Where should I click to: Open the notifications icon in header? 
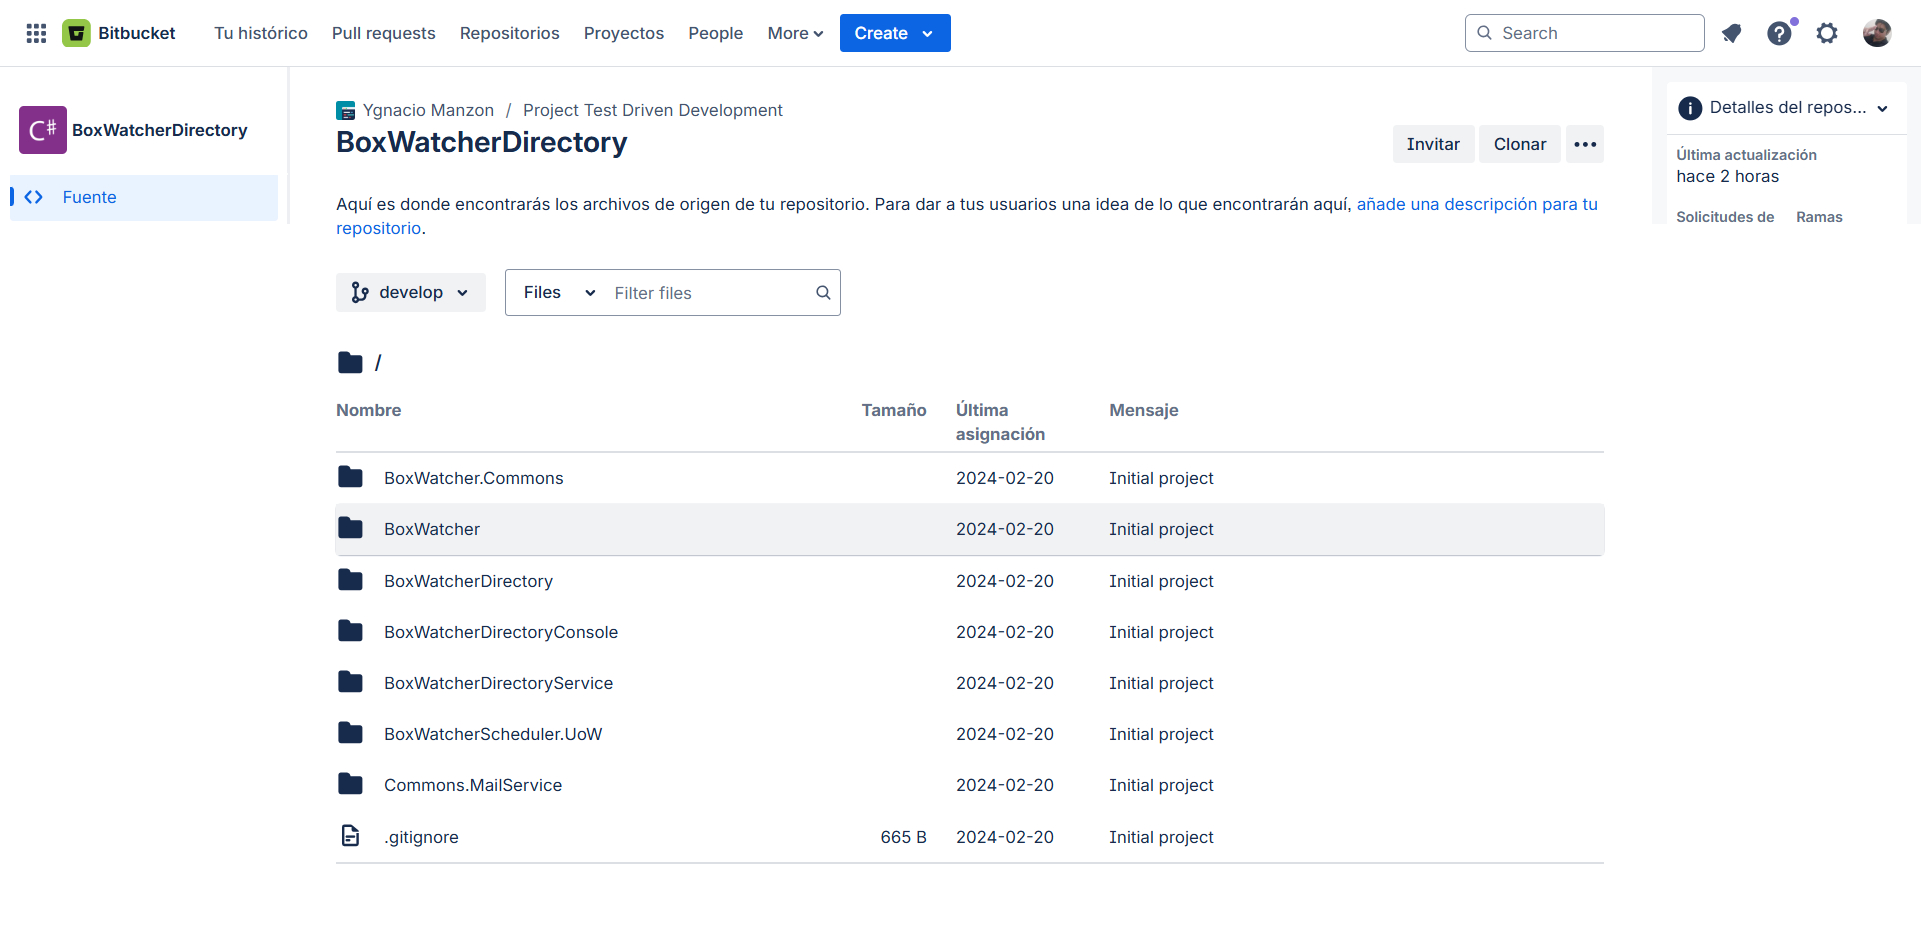pos(1731,33)
